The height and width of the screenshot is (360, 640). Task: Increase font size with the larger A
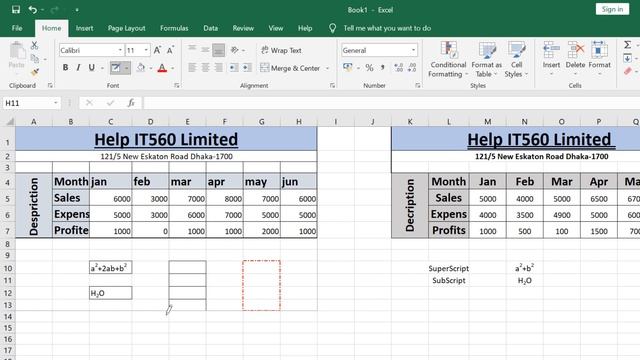pos(157,50)
